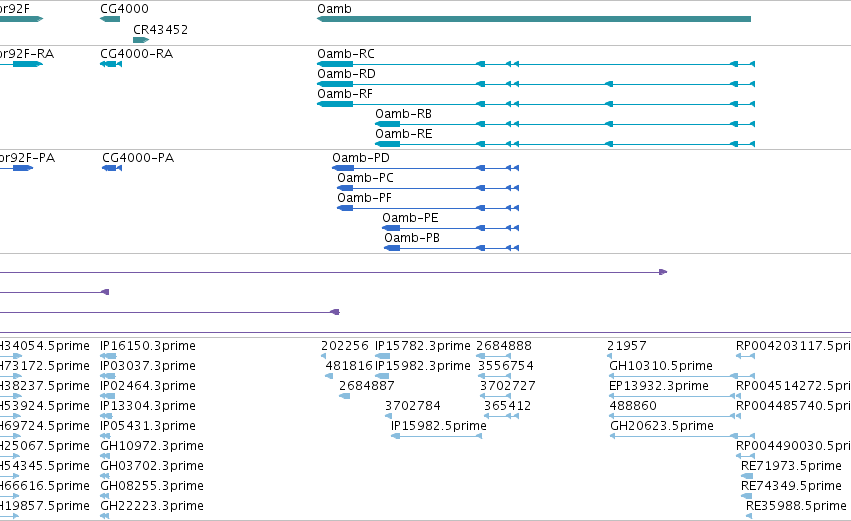The height and width of the screenshot is (521, 851).
Task: Click EST label IP16150.3prime
Action: 148,346
